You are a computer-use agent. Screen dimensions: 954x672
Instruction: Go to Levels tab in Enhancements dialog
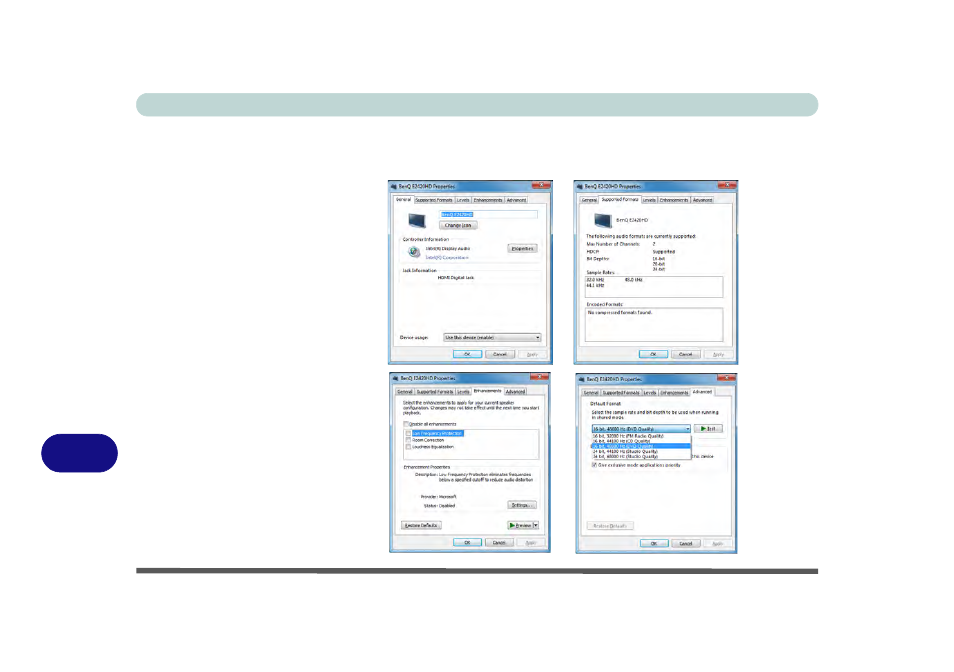point(464,392)
